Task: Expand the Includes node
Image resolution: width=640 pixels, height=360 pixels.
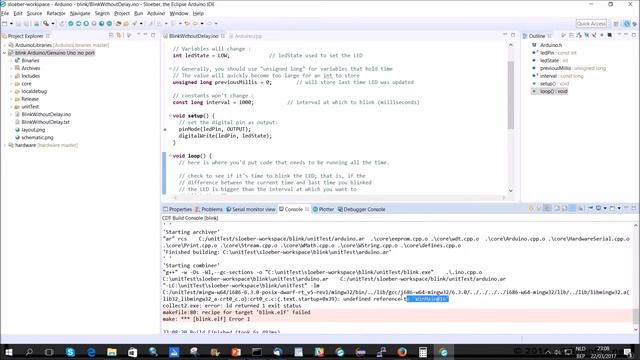Action: (x=11, y=76)
